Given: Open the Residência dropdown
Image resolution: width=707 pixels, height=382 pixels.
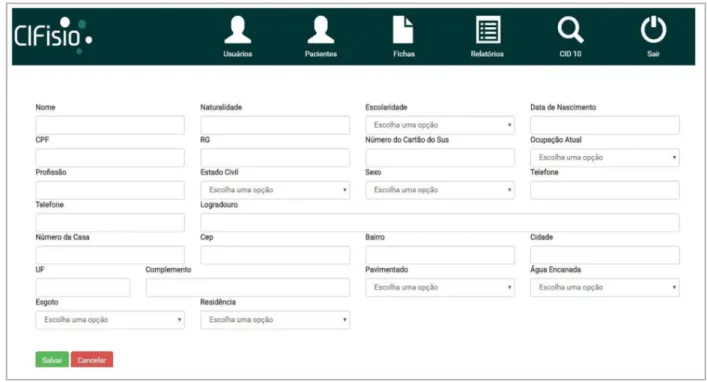Looking at the screenshot, I should [x=275, y=320].
